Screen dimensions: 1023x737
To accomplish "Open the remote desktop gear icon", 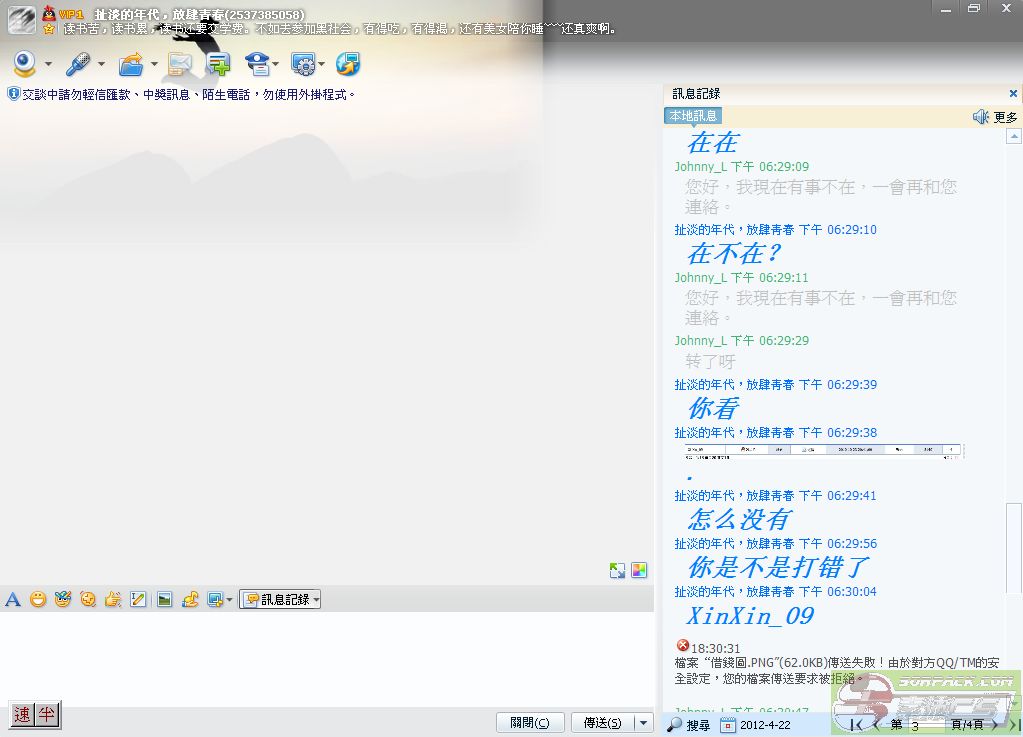I will pos(303,65).
